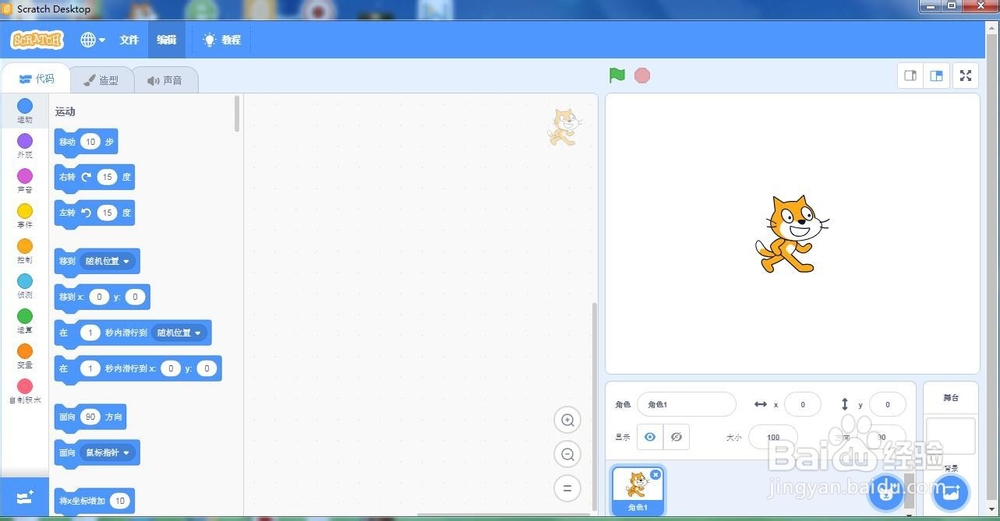Click the sprite name field 角色1
1000x521 pixels.
pyautogui.click(x=686, y=404)
